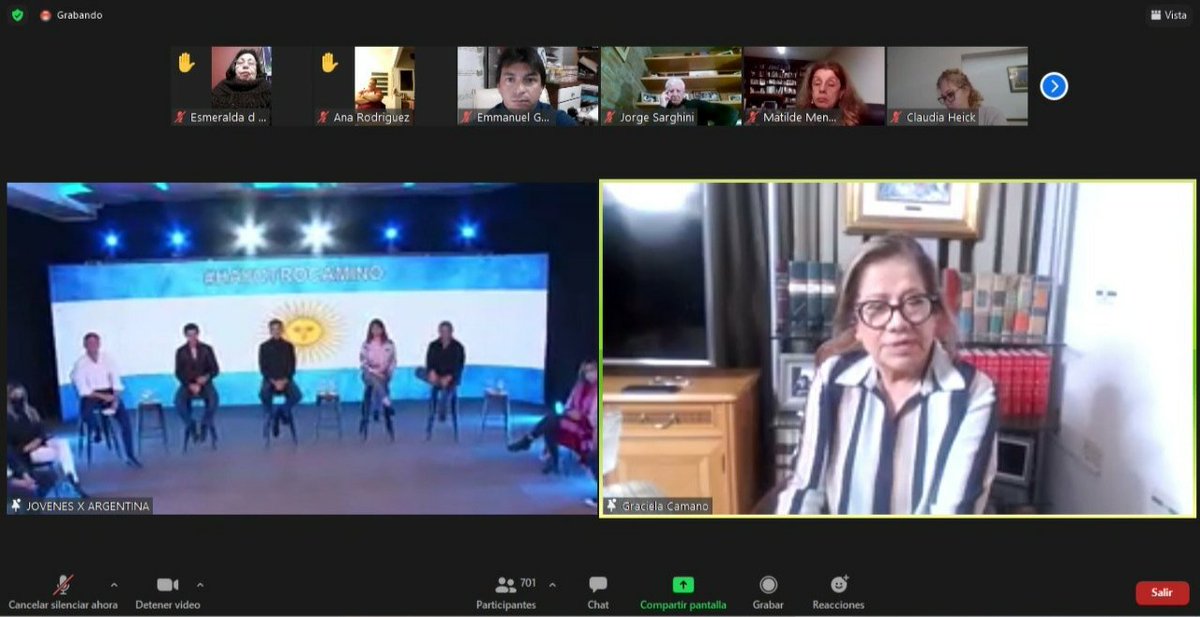Click muted mic icon beside Esmeralda name

pyautogui.click(x=181, y=117)
